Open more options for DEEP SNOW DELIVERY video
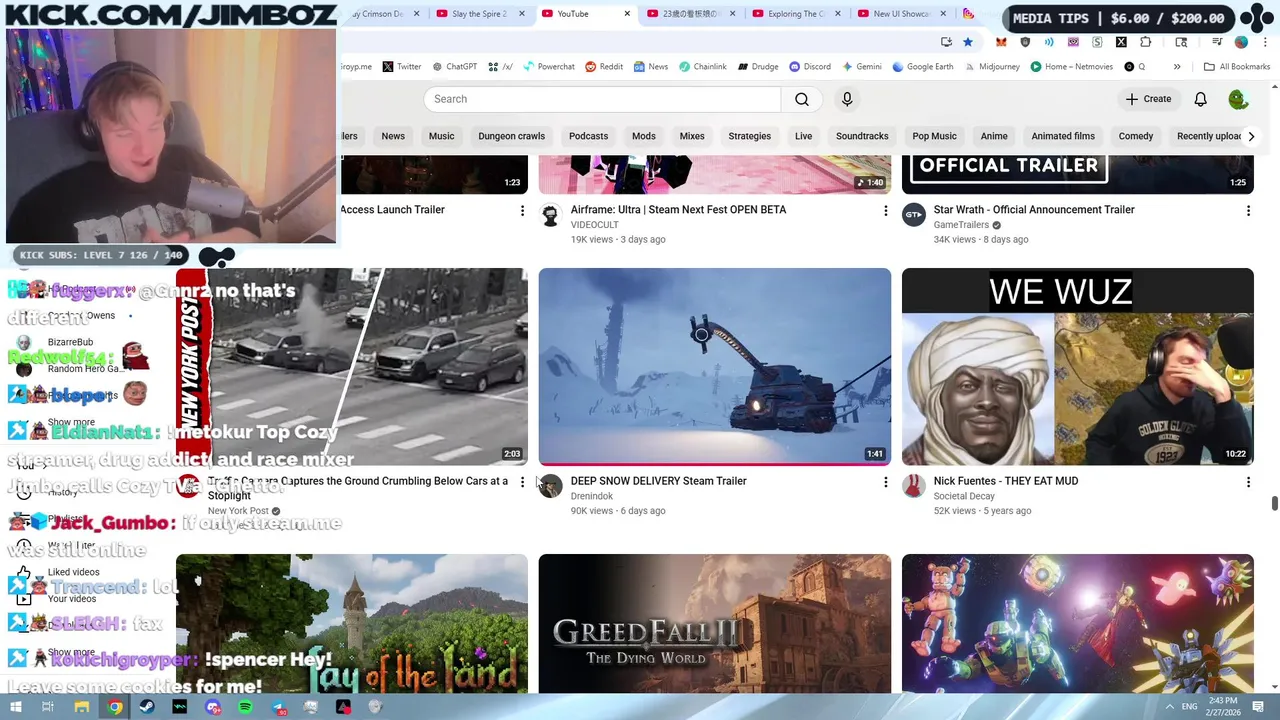The image size is (1280, 720). [x=885, y=482]
